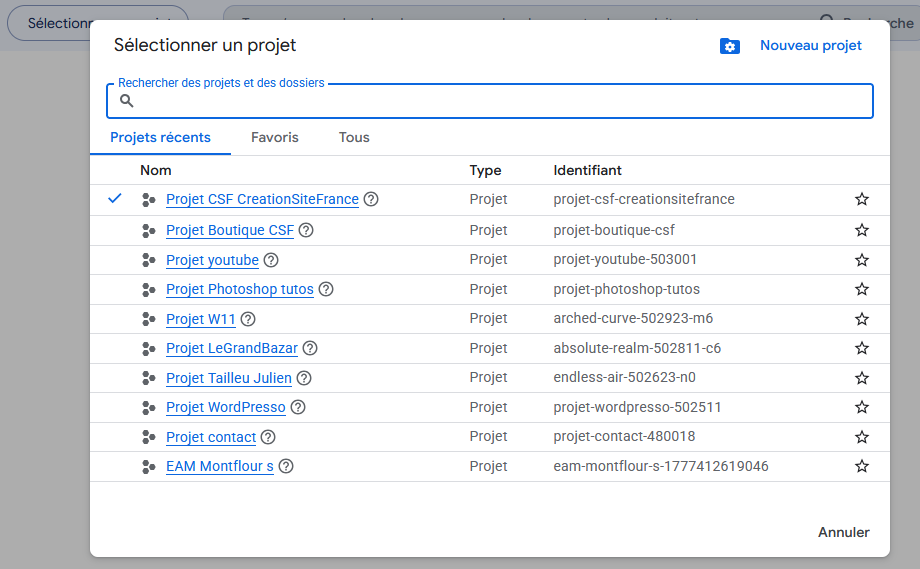The width and height of the screenshot is (920, 569).
Task: Switch to the Projets récents tab
Action: click(160, 137)
